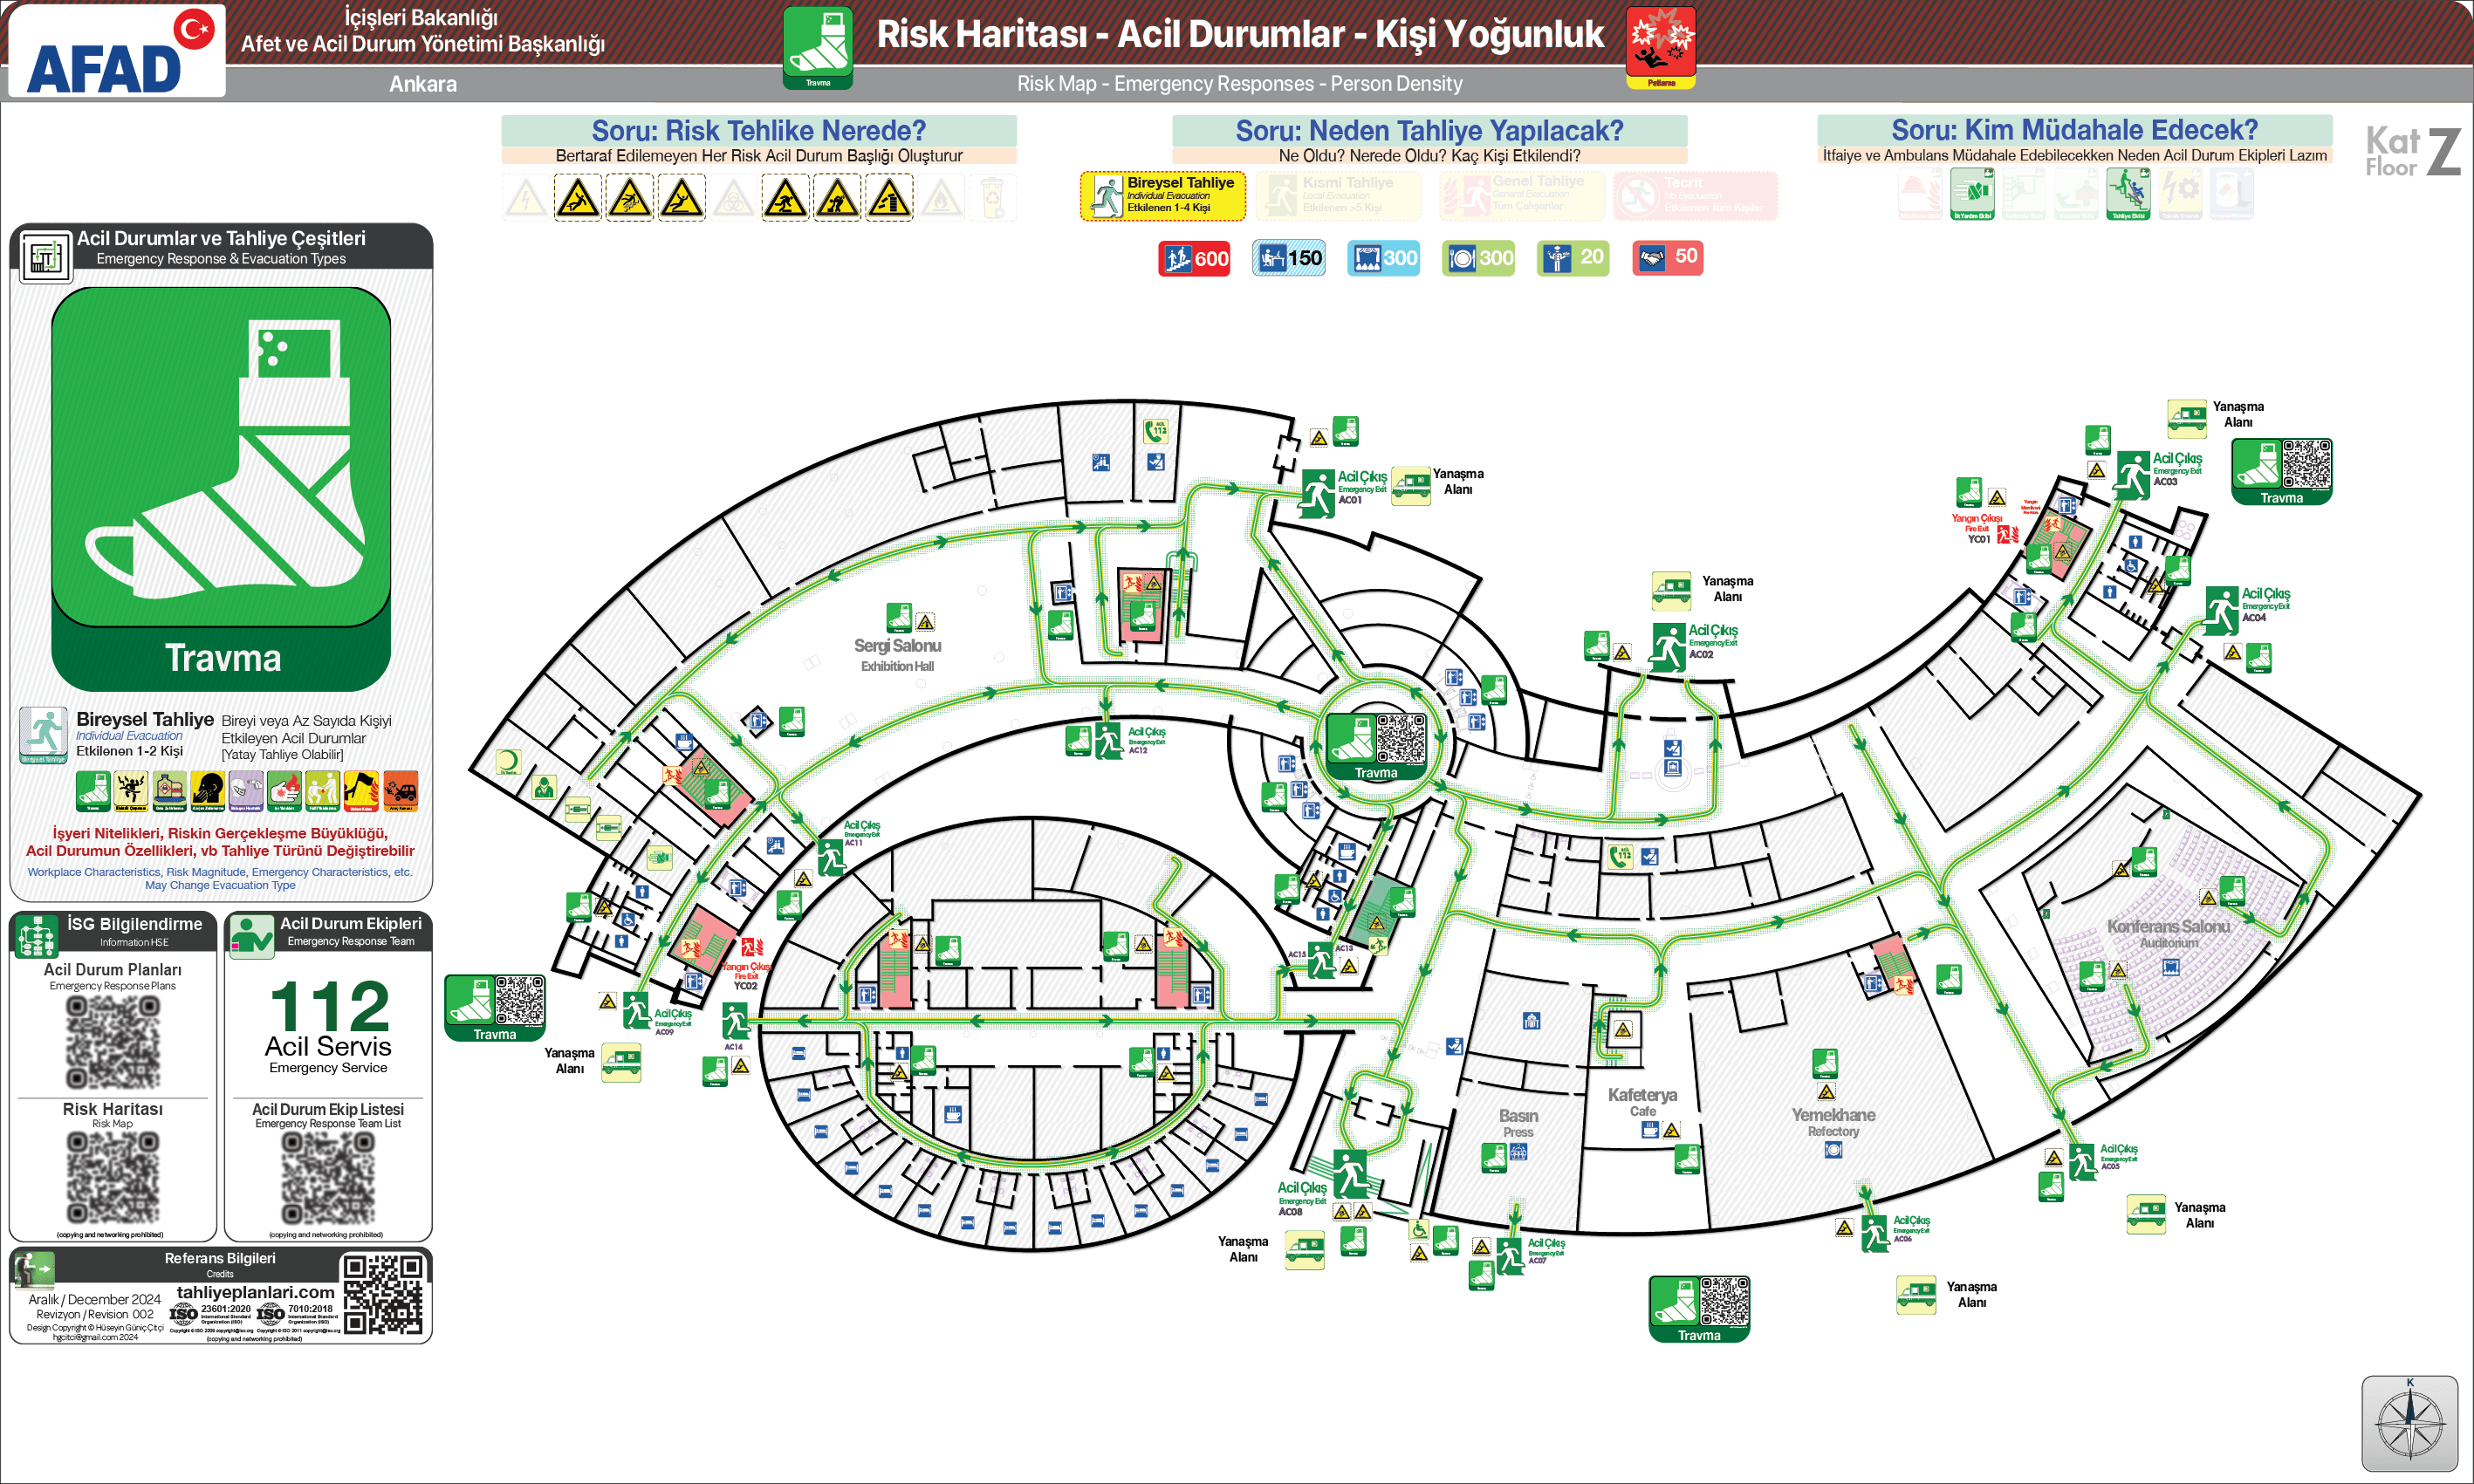Click the 'Soru: Risk Tehlike Nerede?' heading
Screen dimensions: 2474x1484
point(758,131)
